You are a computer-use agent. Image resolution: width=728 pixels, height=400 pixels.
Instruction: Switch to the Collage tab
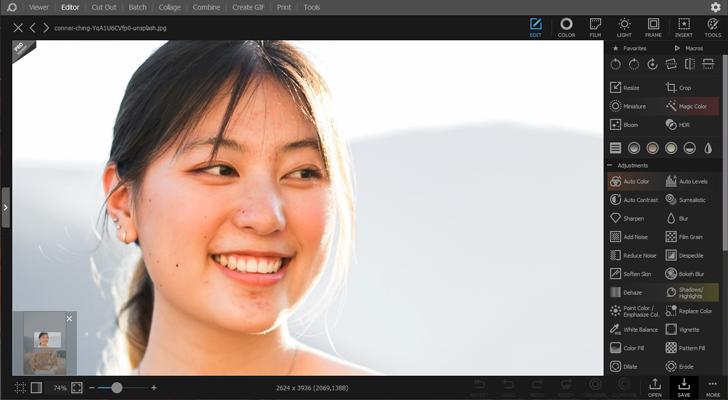(x=169, y=7)
